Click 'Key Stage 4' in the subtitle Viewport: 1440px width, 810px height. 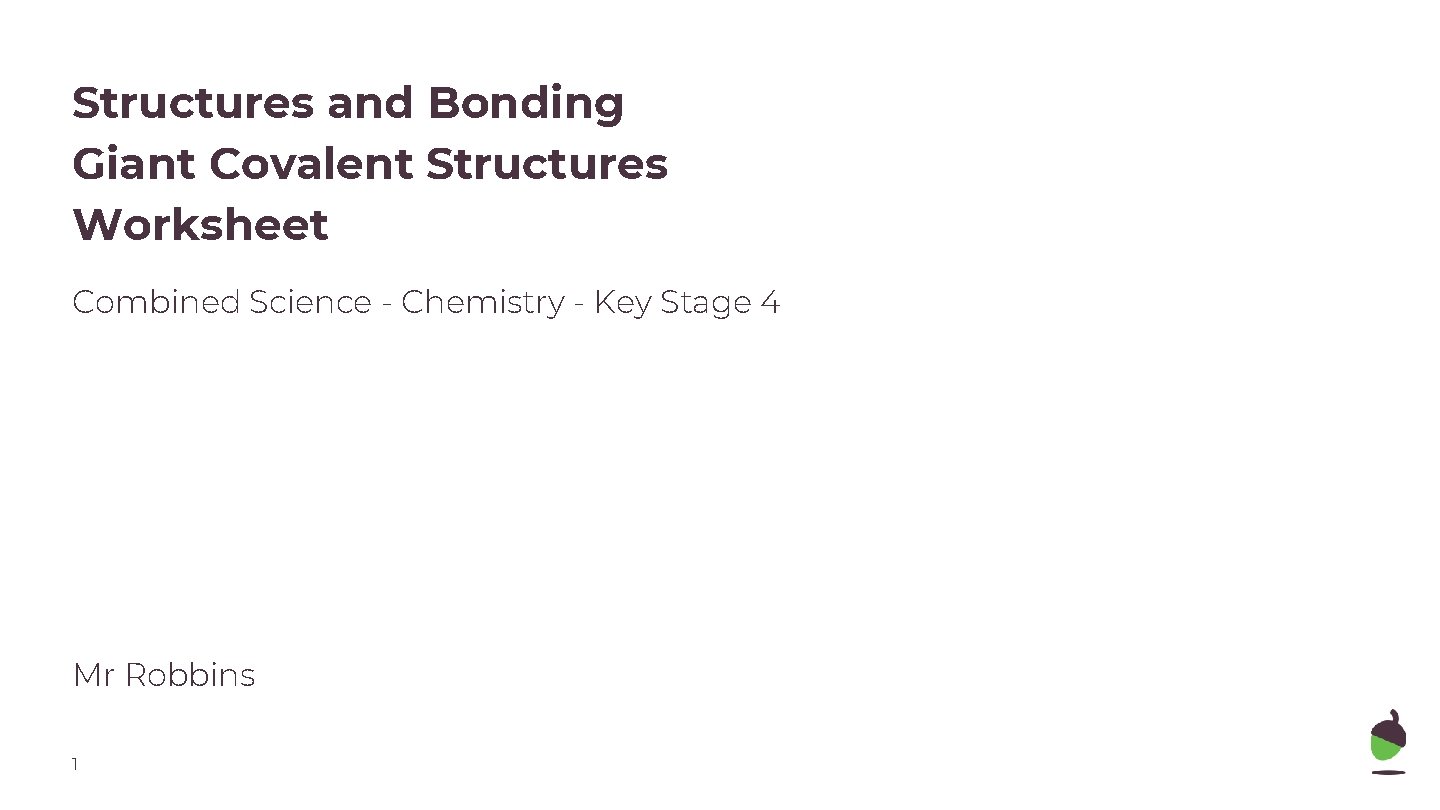[x=686, y=302]
